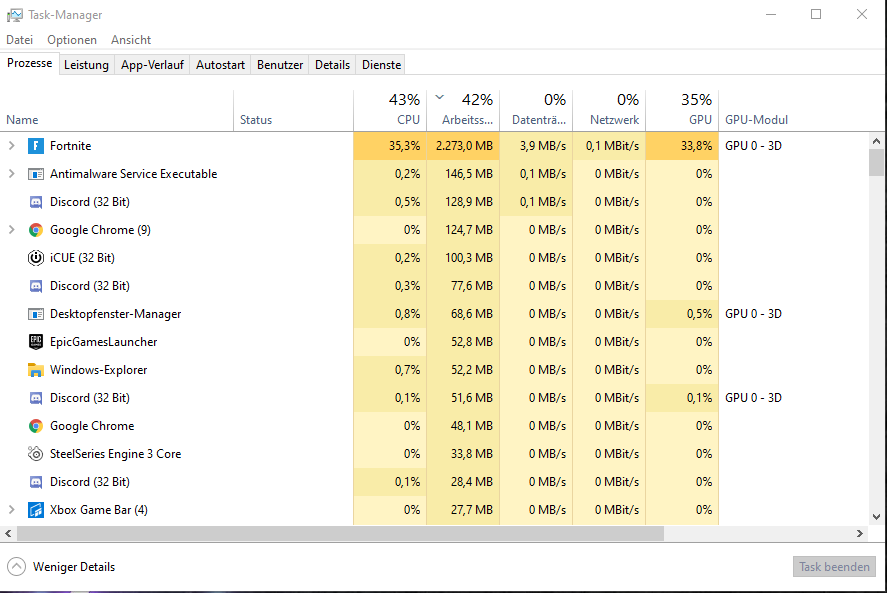
Task: Open the Optionen menu
Action: click(x=72, y=40)
